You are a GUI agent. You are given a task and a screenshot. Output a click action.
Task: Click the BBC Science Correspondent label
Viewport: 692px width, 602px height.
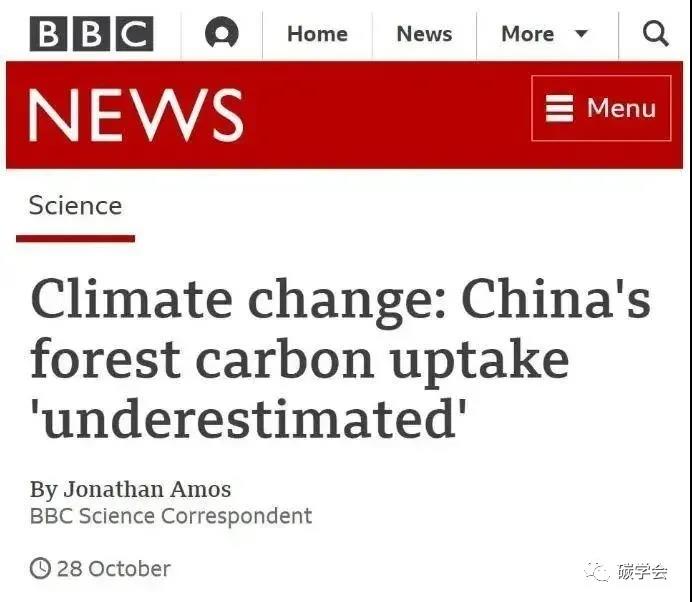point(171,516)
